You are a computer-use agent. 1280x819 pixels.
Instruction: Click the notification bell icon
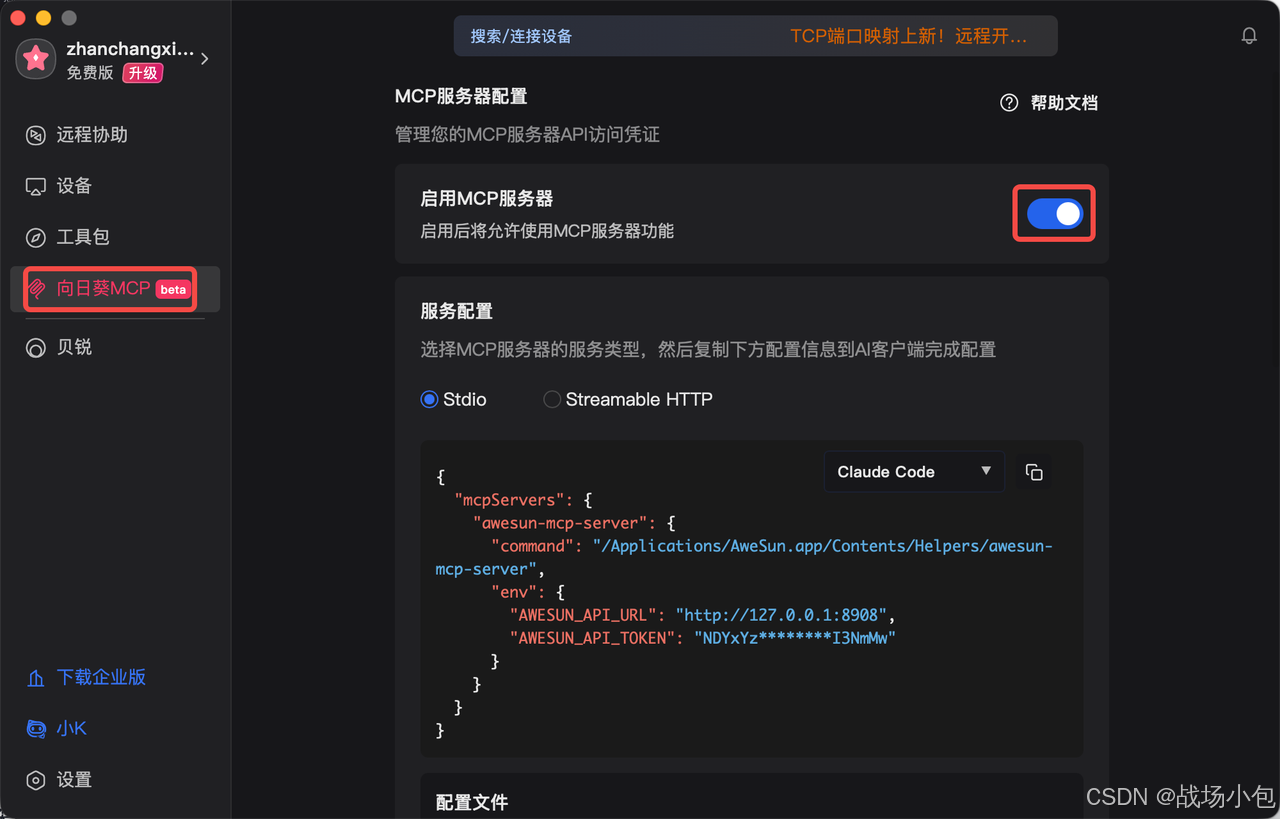(1249, 36)
